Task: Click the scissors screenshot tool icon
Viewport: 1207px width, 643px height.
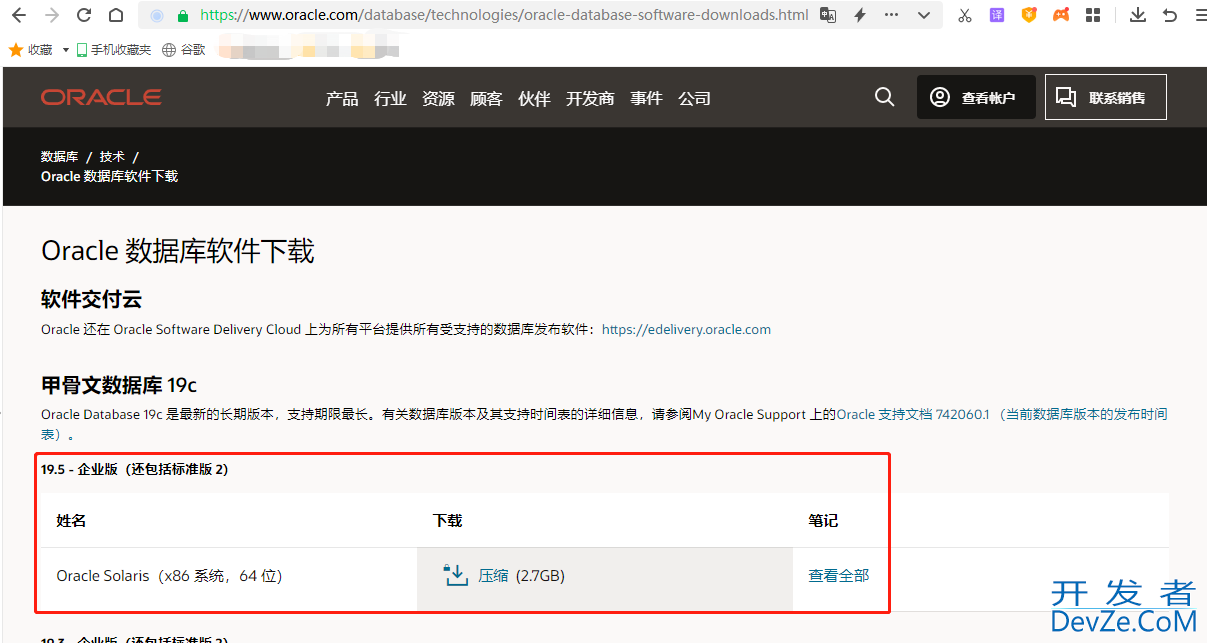Action: coord(964,15)
